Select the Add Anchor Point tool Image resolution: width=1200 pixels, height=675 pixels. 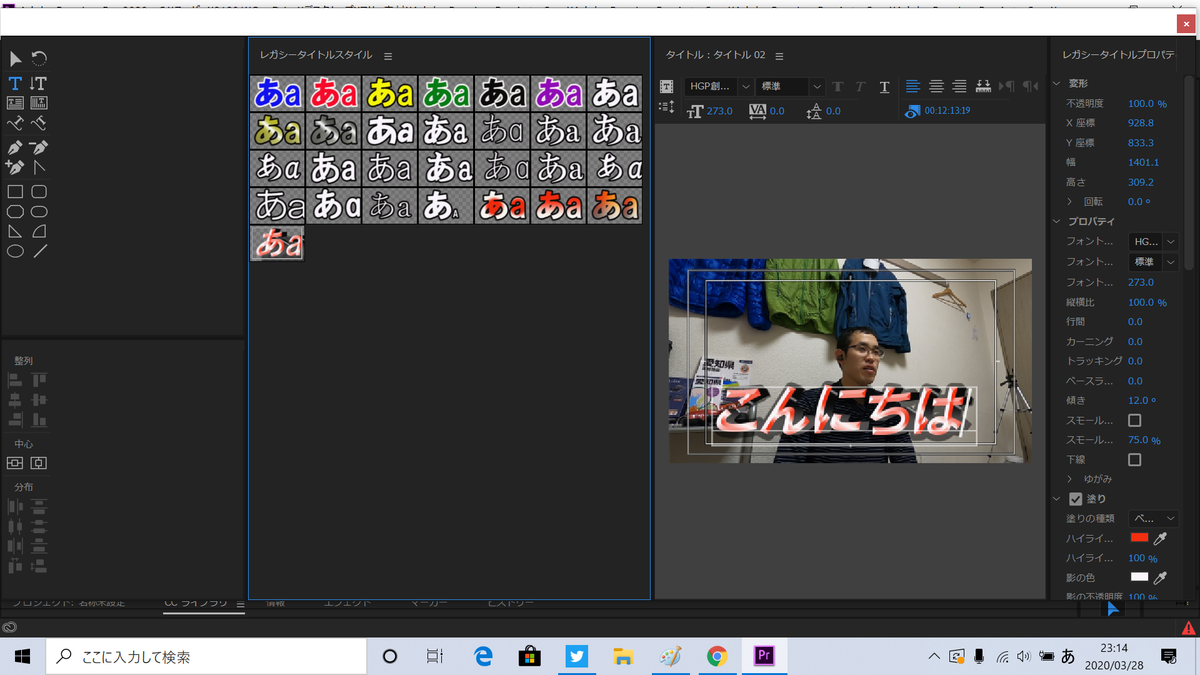click(15, 167)
